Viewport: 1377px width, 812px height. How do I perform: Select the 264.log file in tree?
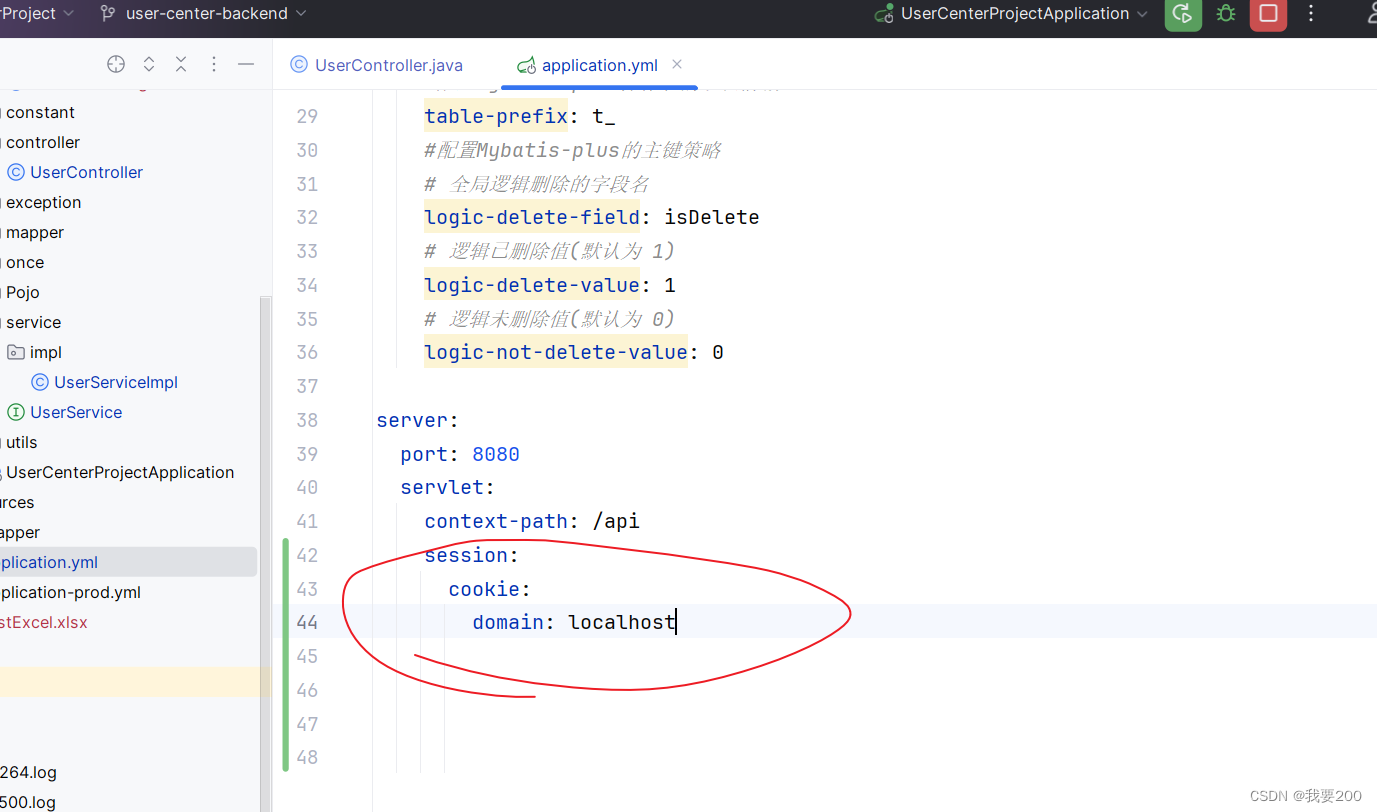click(x=28, y=772)
